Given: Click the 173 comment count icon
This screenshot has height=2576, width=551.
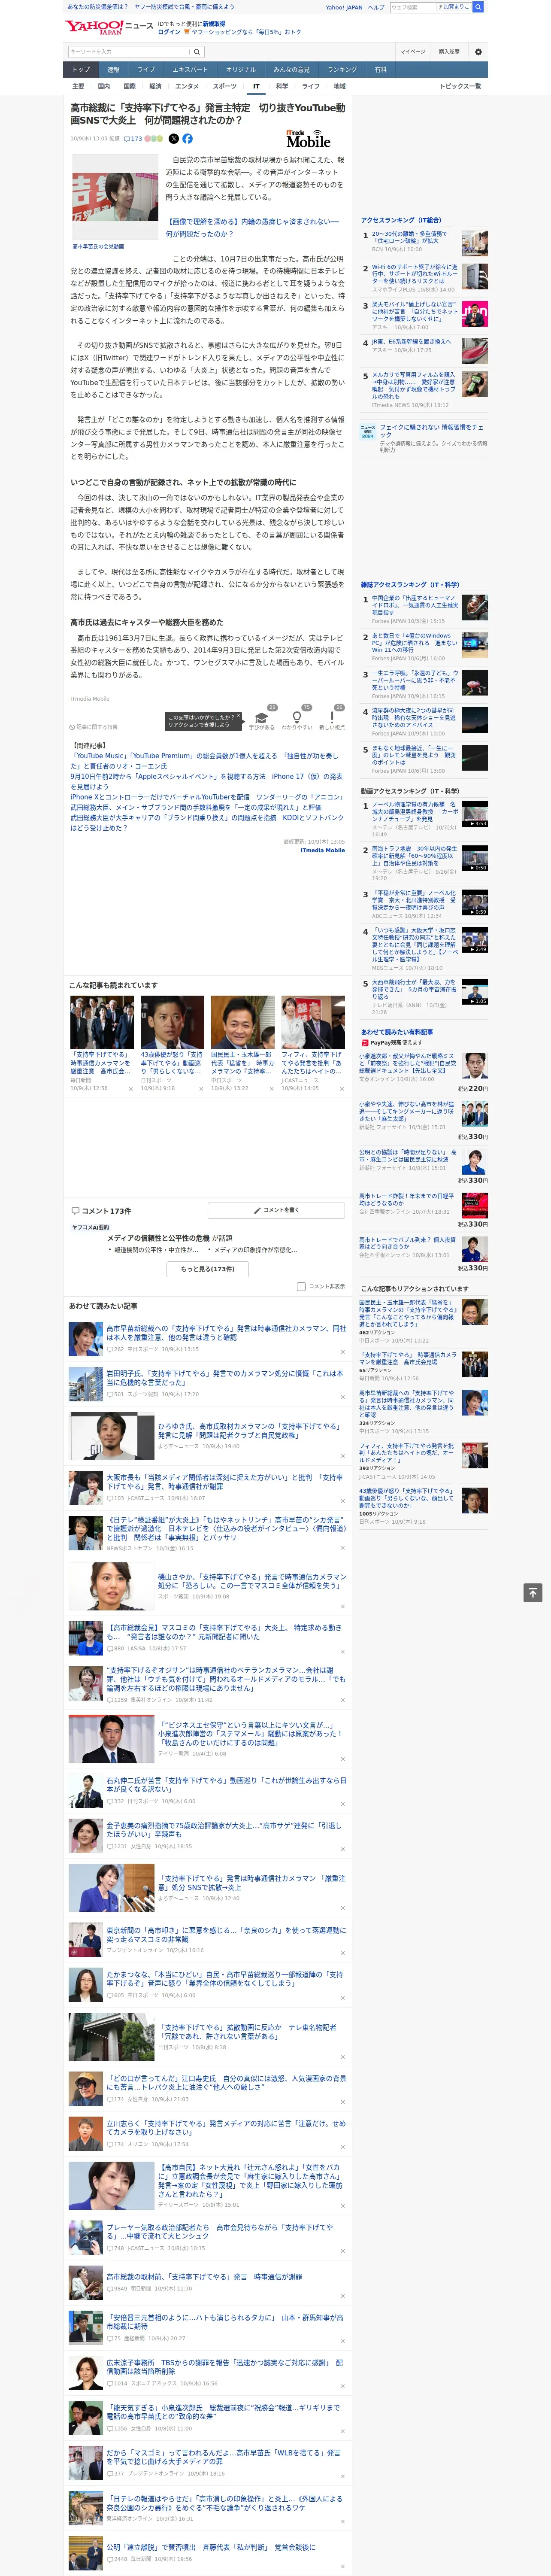Looking at the screenshot, I should (x=133, y=139).
